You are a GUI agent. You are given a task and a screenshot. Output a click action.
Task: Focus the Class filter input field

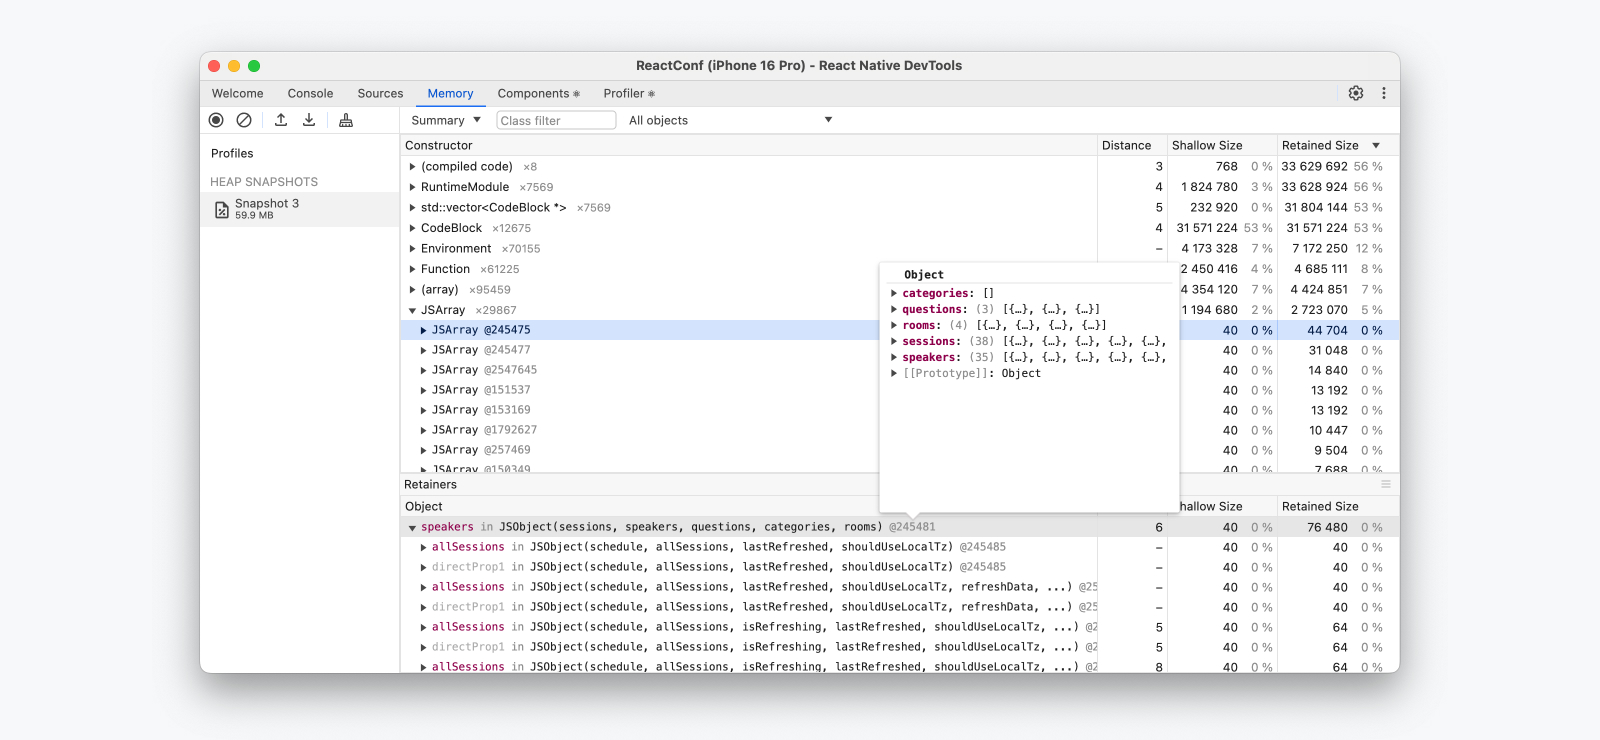coord(556,120)
